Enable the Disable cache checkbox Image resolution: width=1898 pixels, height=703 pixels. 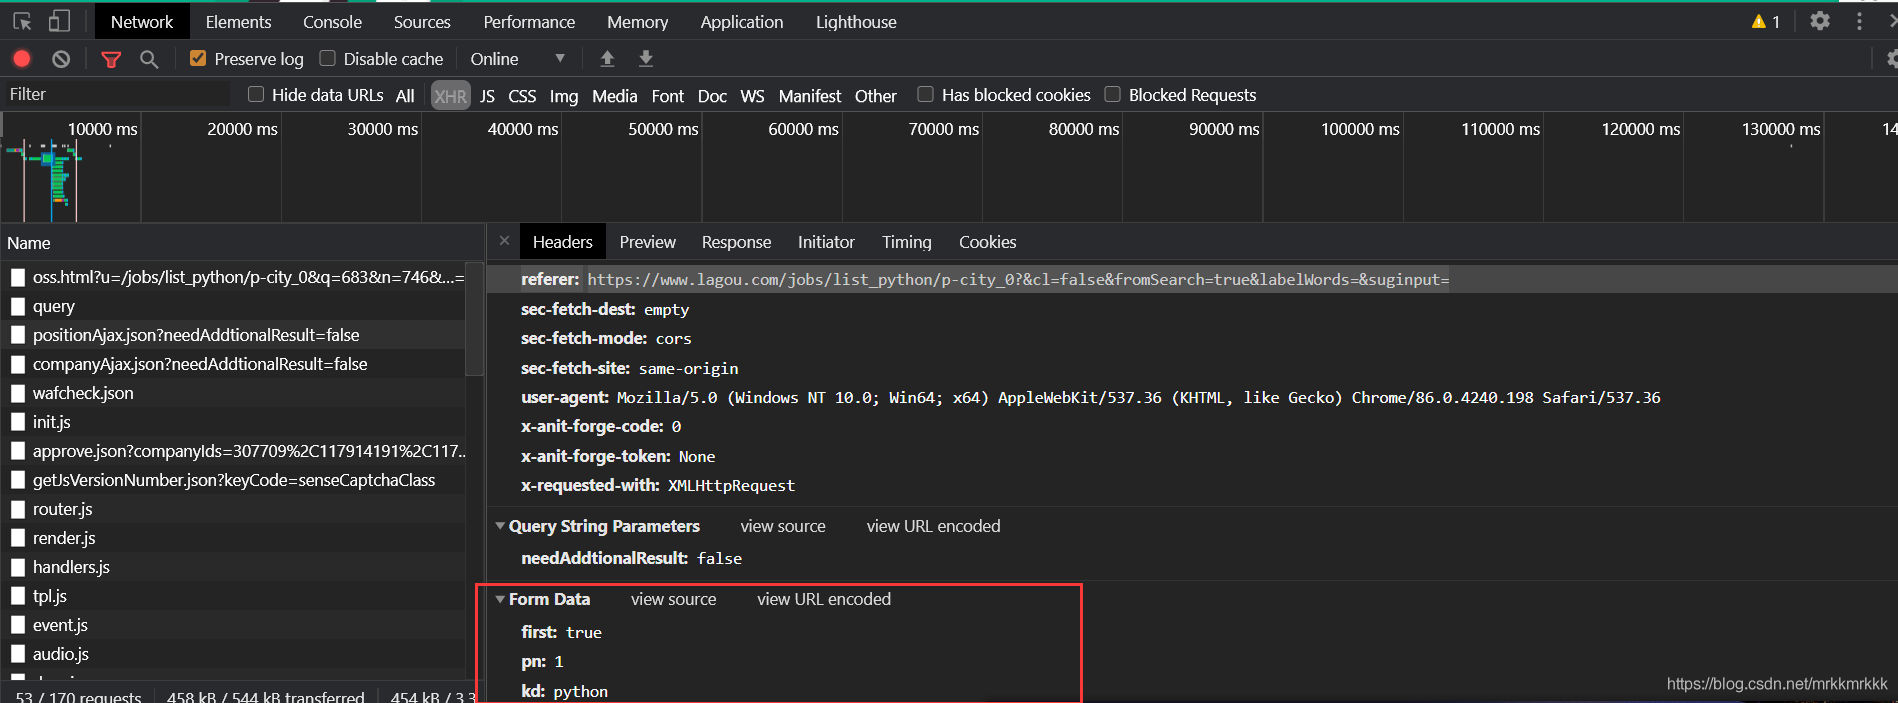click(x=327, y=59)
